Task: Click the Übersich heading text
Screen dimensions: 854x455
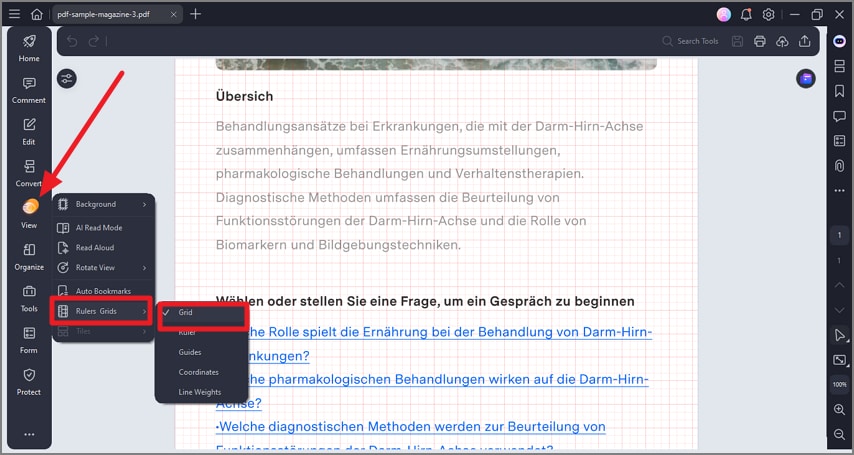Action: tap(245, 96)
